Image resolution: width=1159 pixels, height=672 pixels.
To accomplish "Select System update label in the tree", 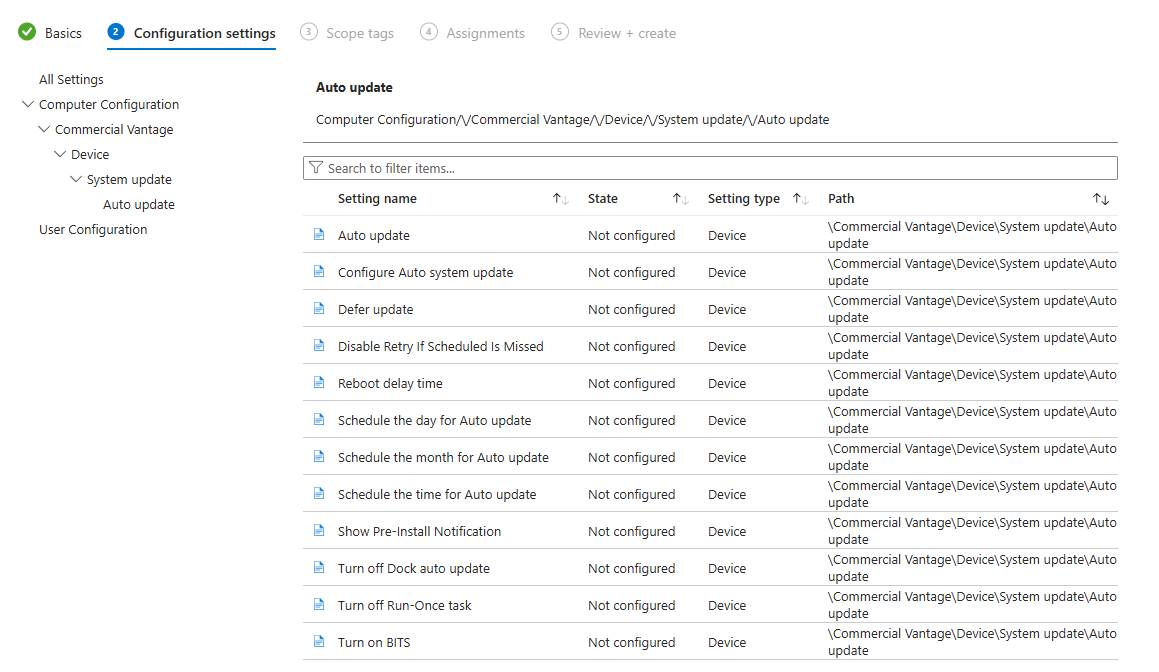I will click(129, 180).
